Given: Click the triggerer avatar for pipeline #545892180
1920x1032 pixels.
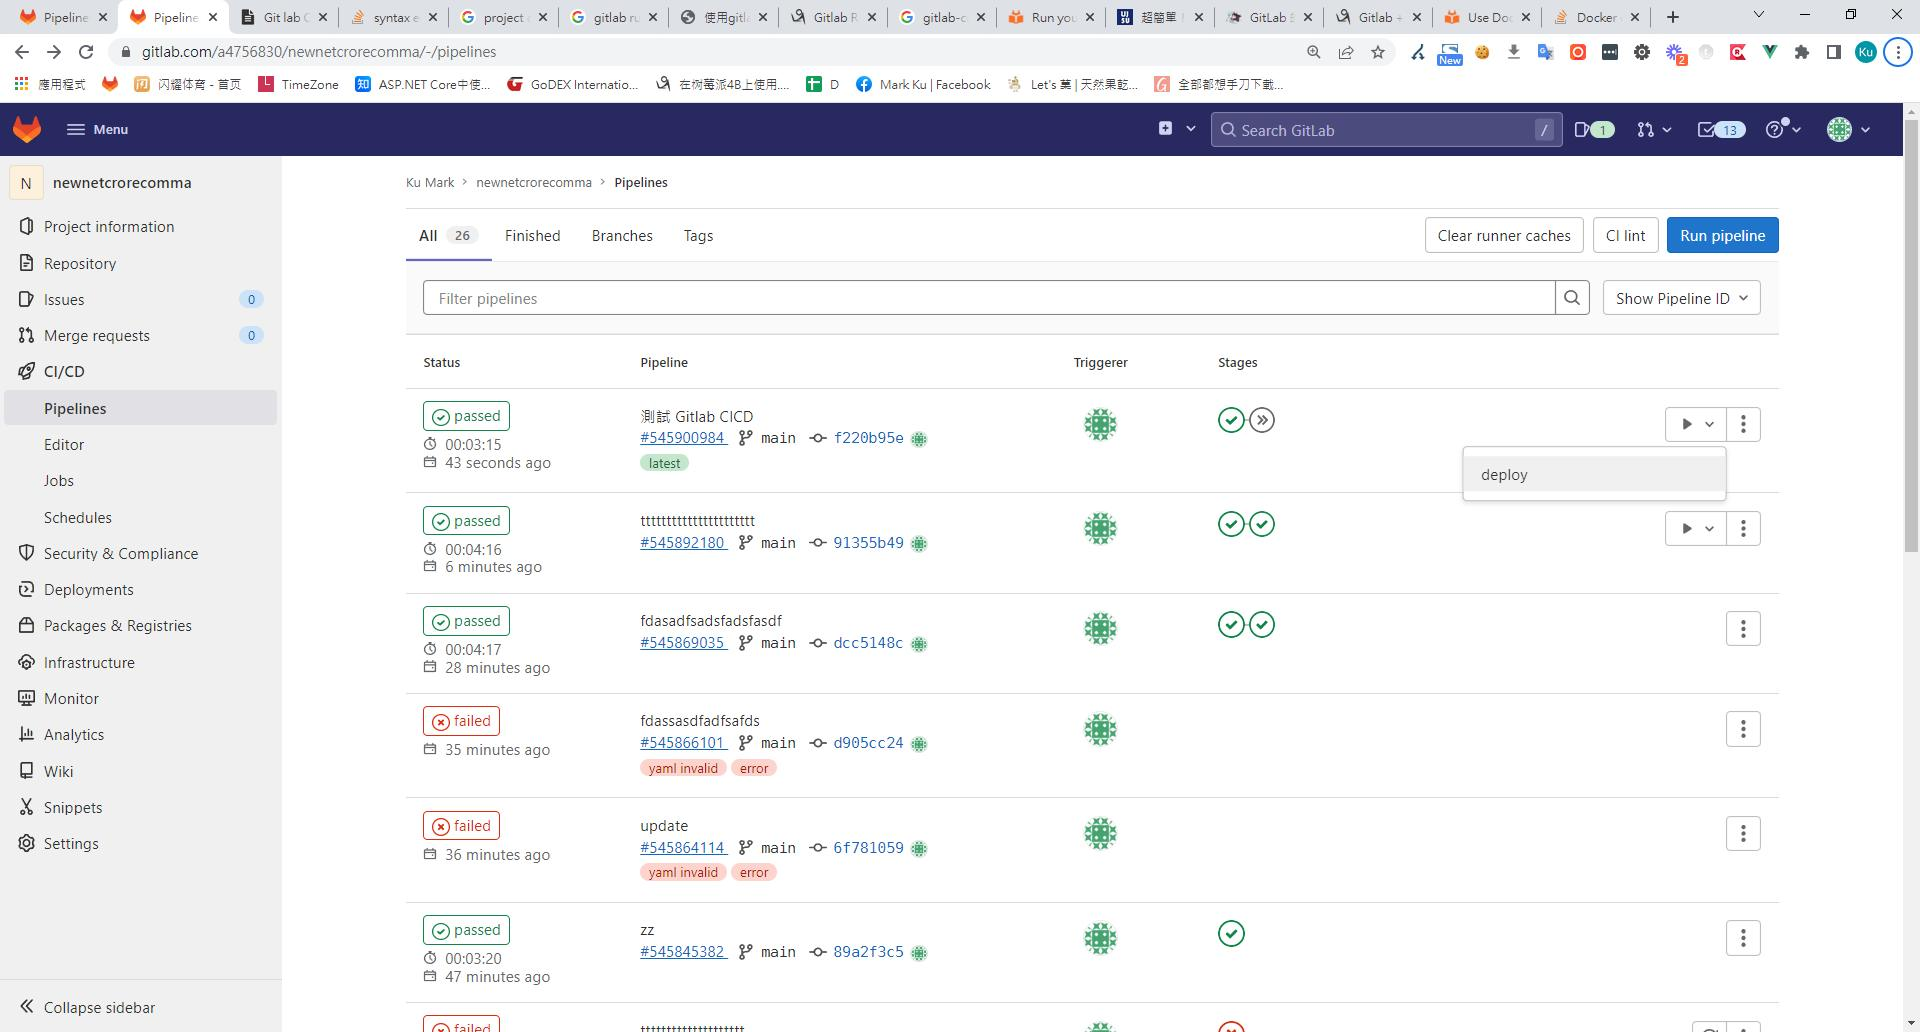Looking at the screenshot, I should click(x=1100, y=529).
